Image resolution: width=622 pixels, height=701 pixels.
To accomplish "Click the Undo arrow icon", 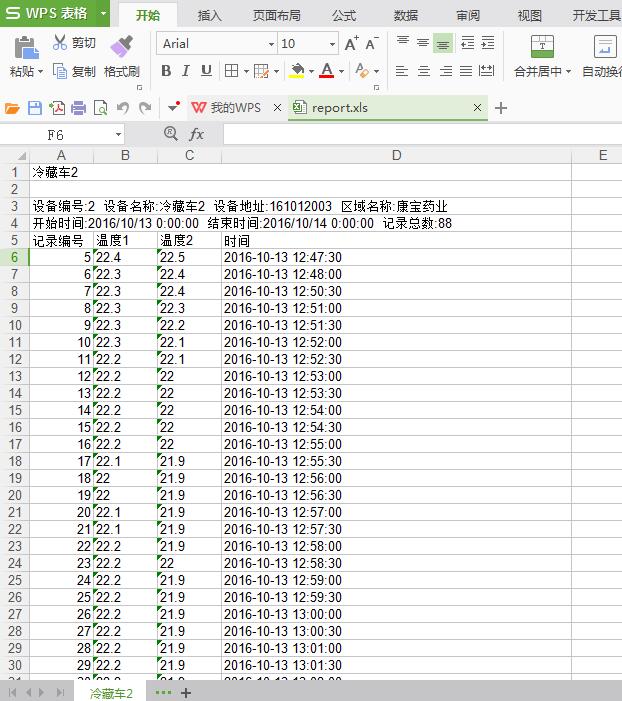I will 122,108.
